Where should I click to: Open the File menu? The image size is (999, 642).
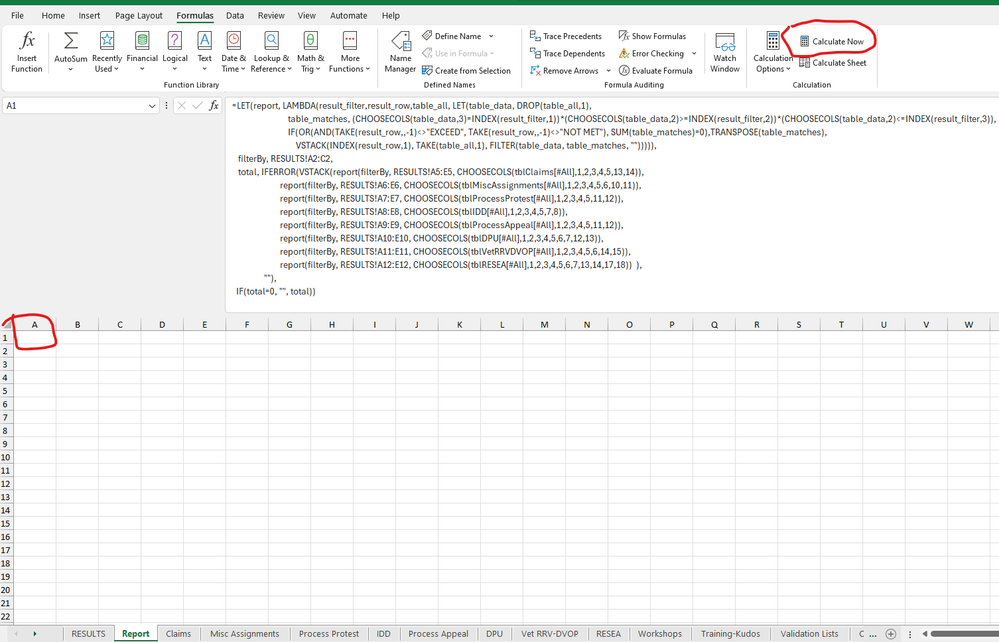(17, 15)
